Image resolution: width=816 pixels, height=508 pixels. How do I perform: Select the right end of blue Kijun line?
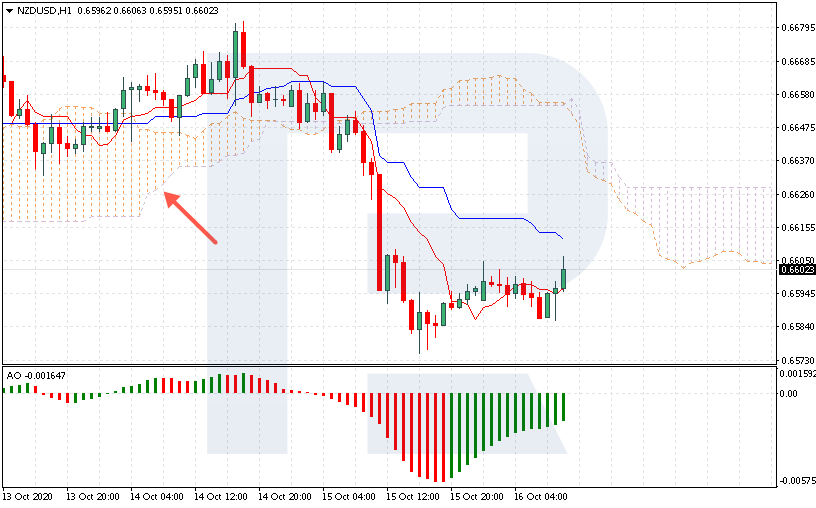pos(560,238)
